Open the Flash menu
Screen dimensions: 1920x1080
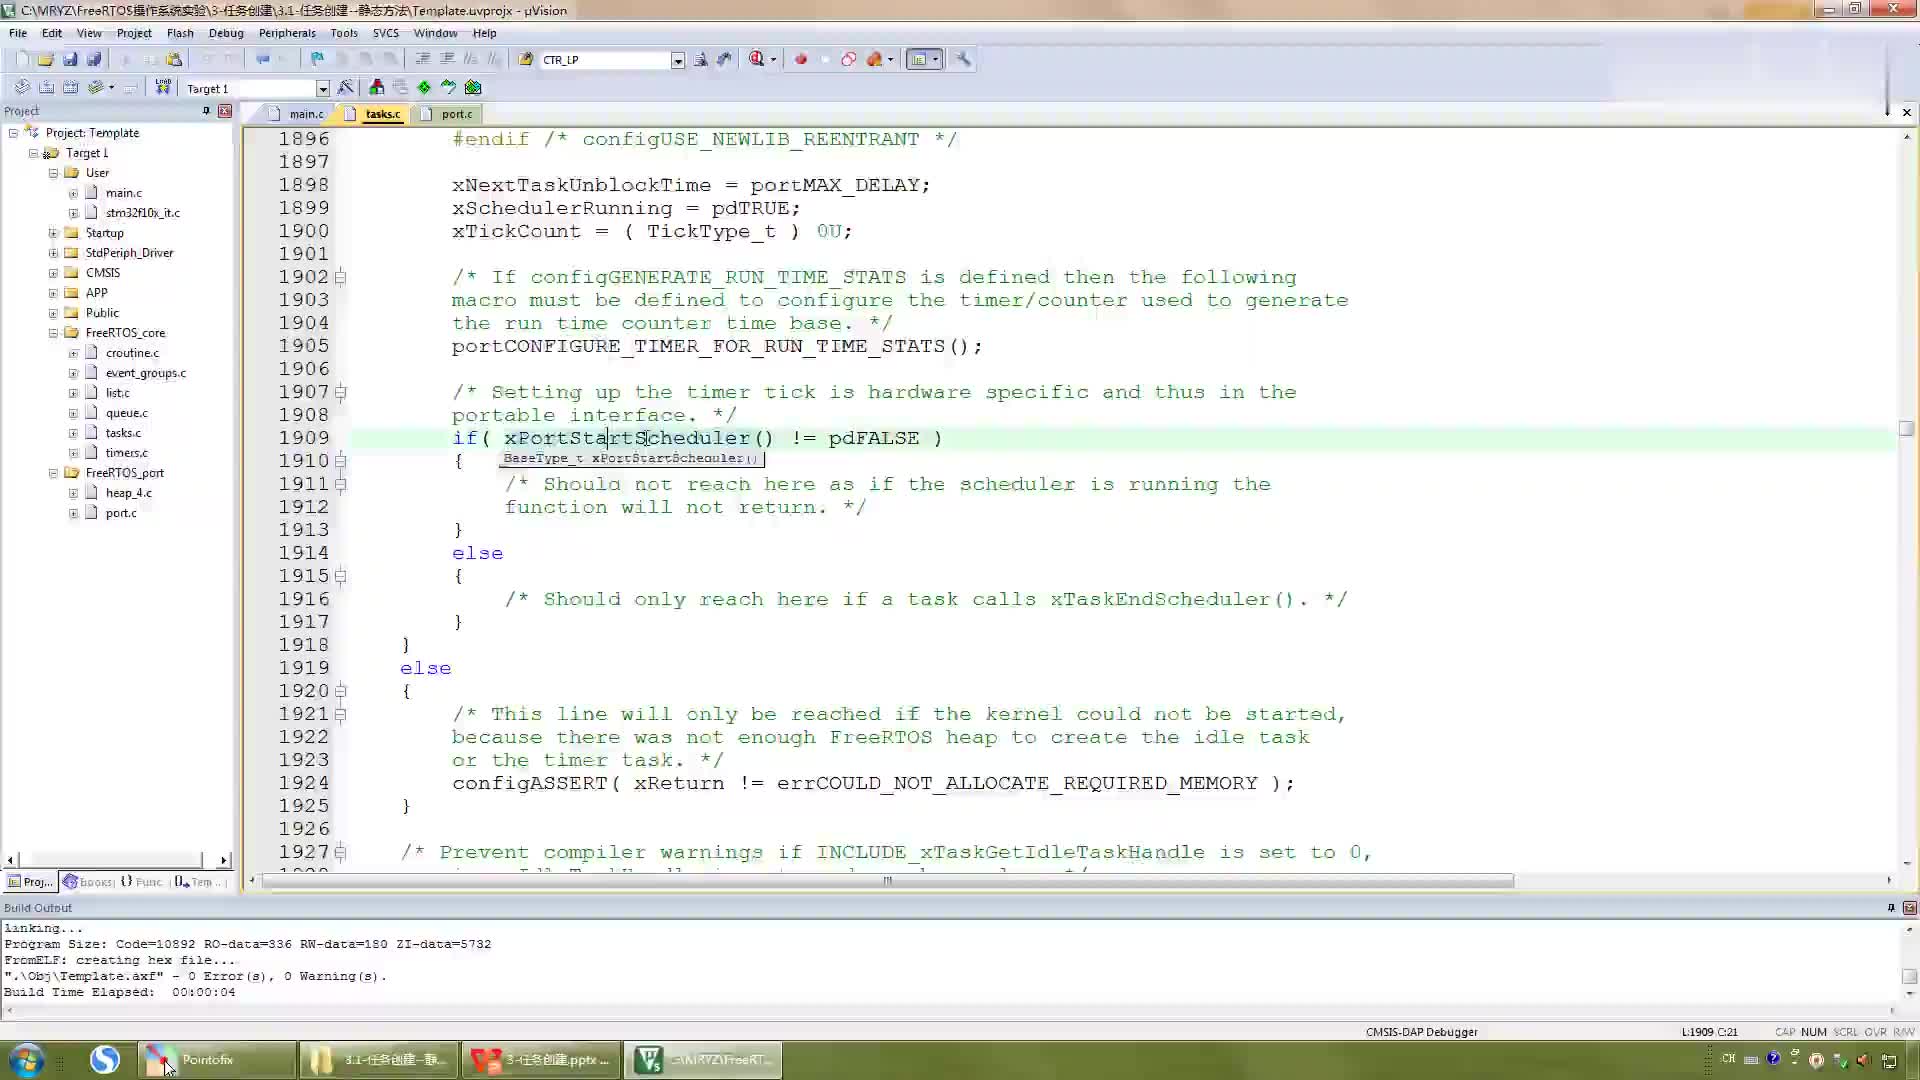[x=180, y=33]
